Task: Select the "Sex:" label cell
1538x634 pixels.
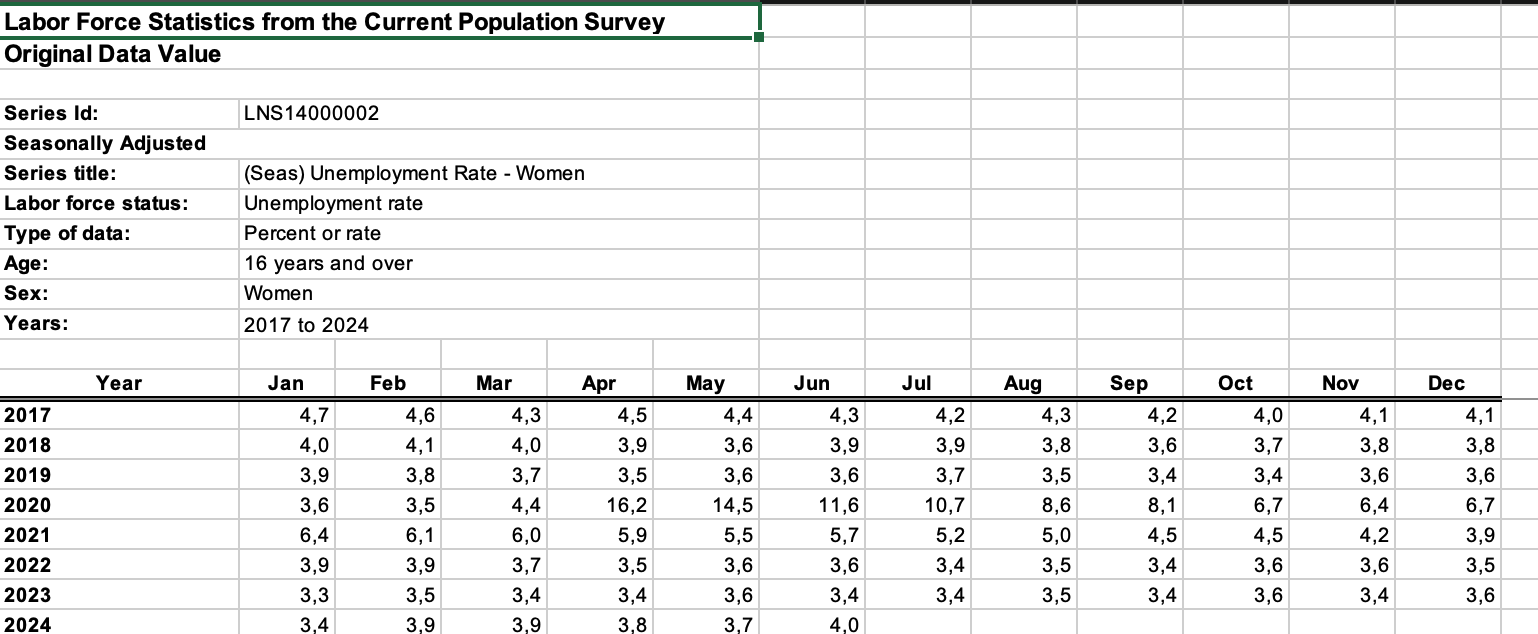Action: point(27,293)
